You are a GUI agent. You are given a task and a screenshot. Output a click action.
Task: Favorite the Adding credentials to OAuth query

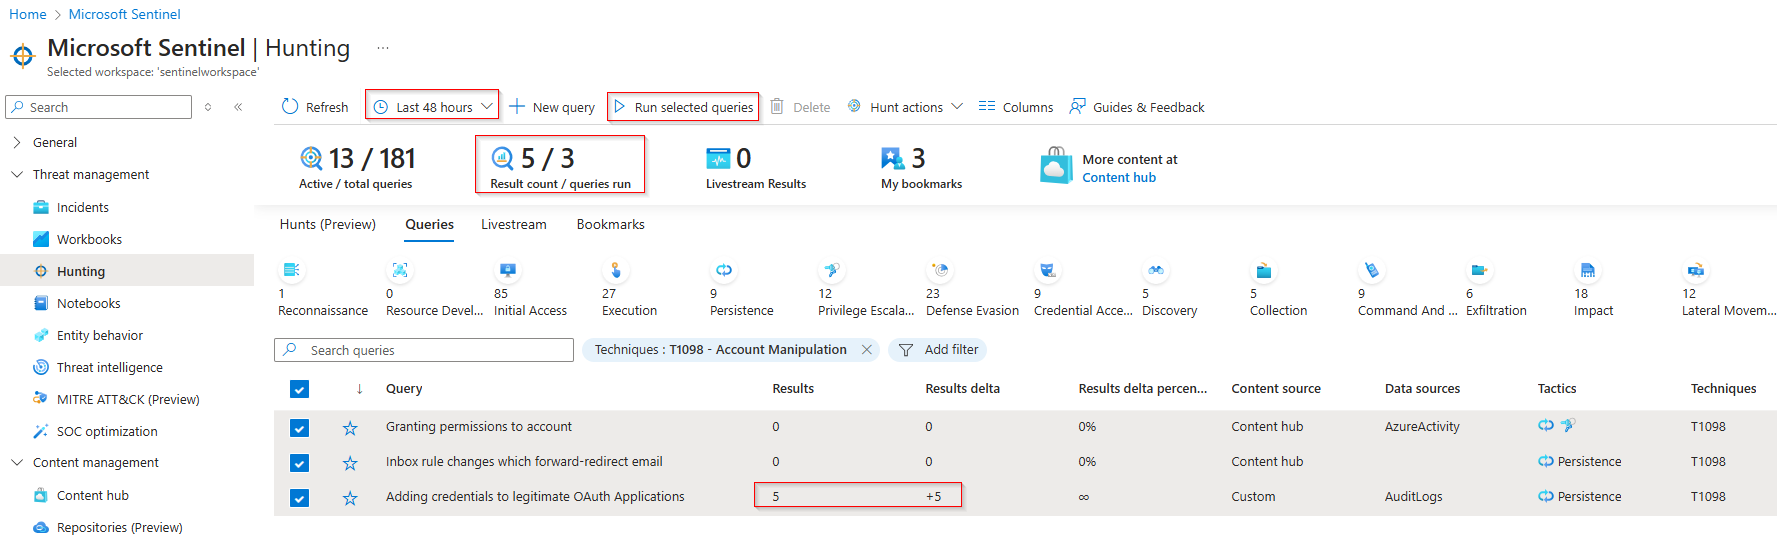[x=350, y=498]
